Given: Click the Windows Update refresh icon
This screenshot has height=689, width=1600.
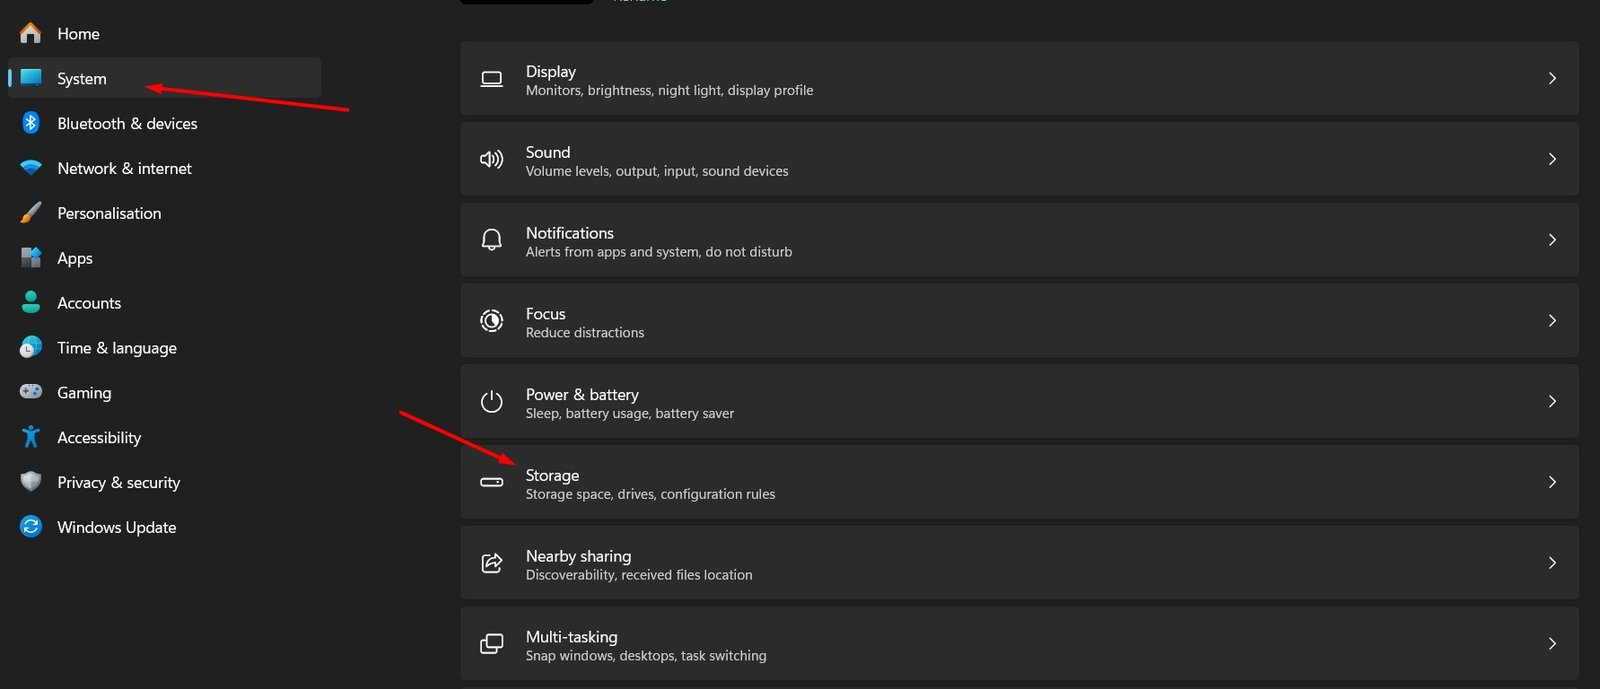Looking at the screenshot, I should pos(31,527).
